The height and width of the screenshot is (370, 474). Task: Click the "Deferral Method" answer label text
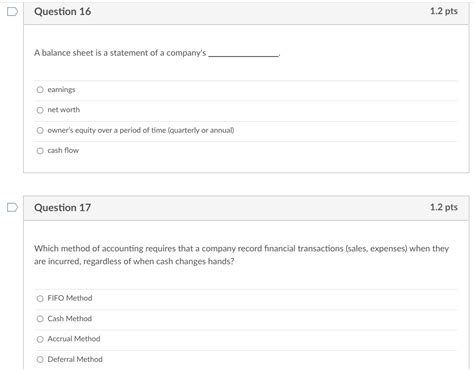75,359
